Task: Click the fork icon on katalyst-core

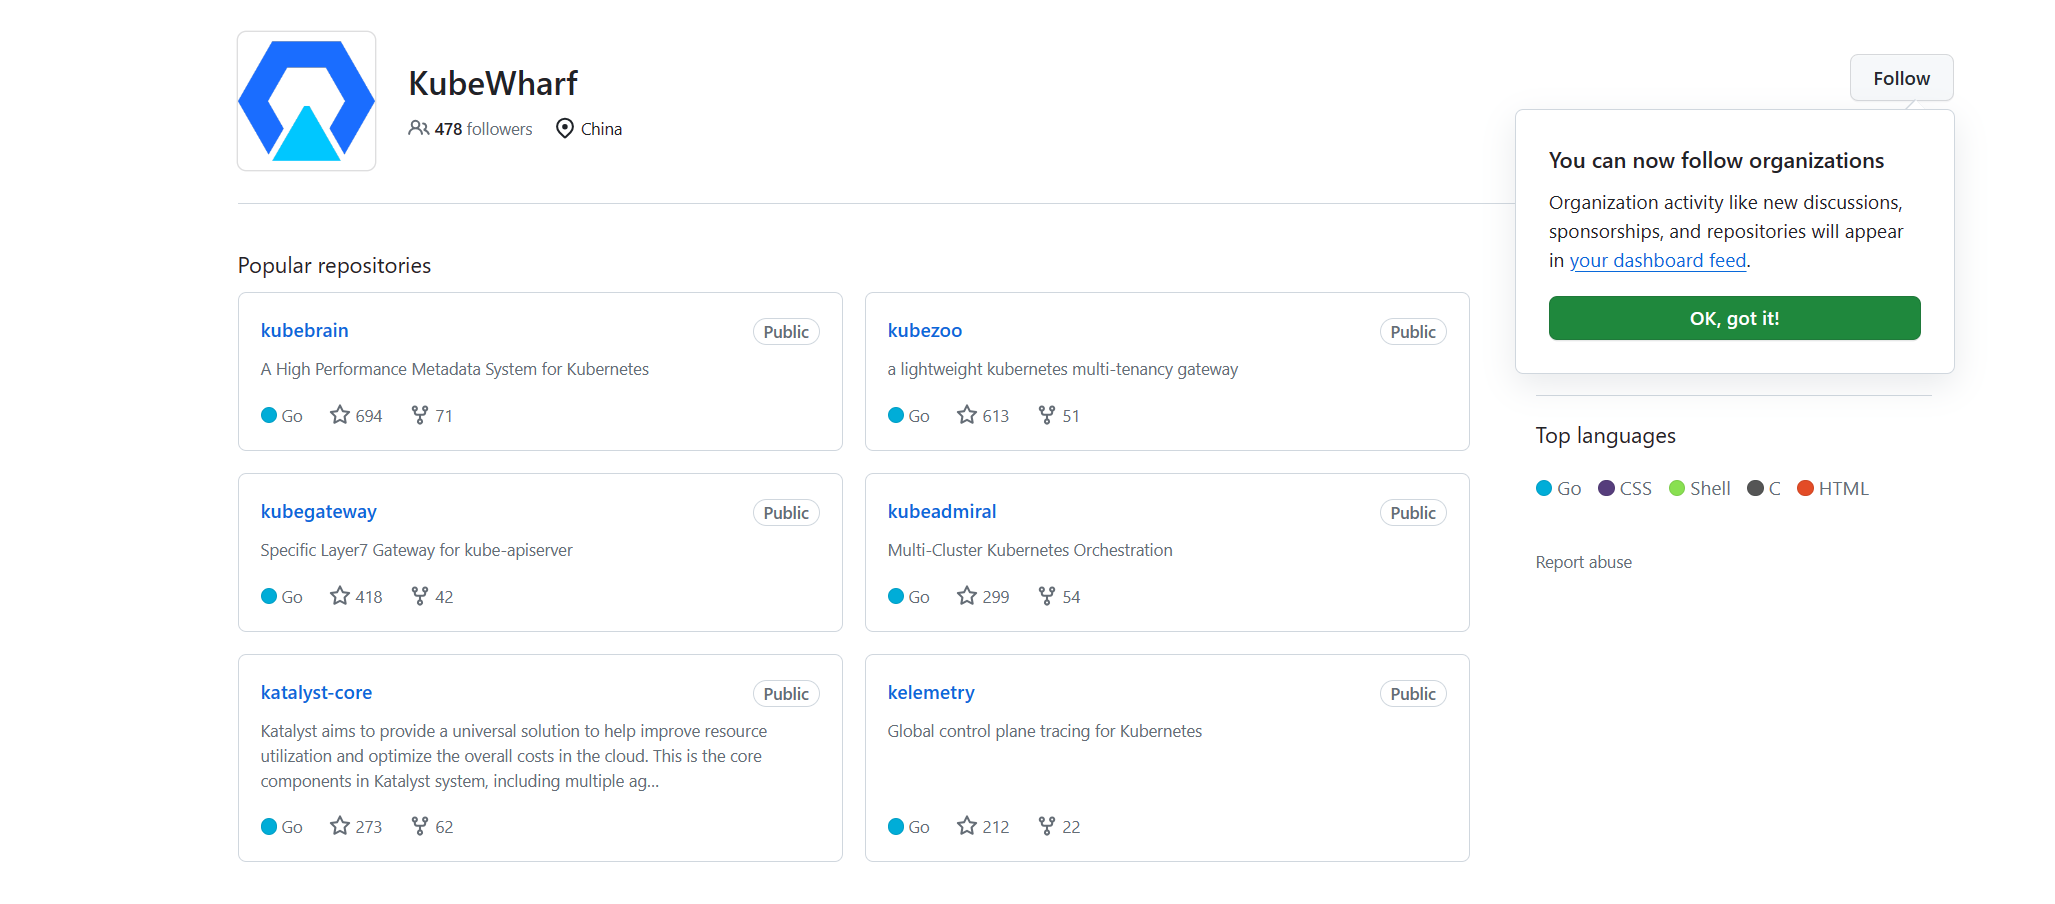Action: 420,826
